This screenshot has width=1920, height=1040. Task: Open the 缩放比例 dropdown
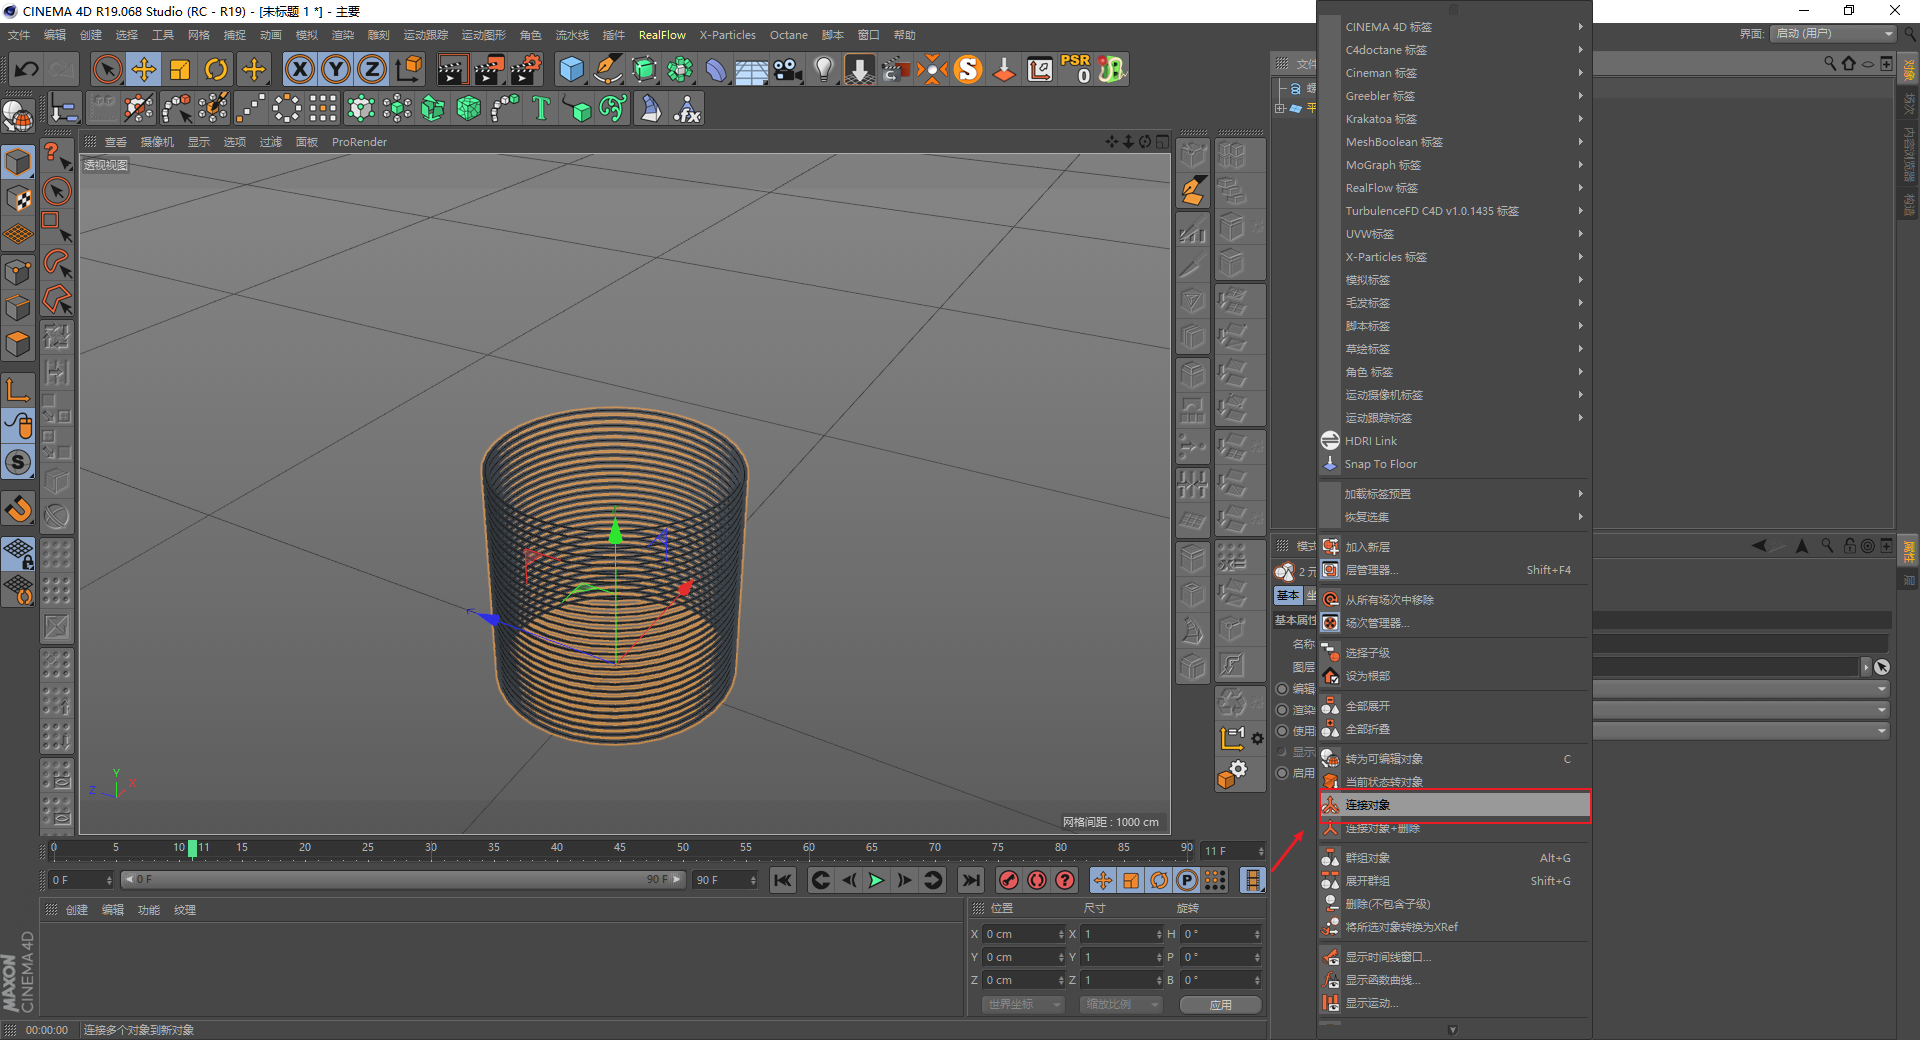1120,1004
